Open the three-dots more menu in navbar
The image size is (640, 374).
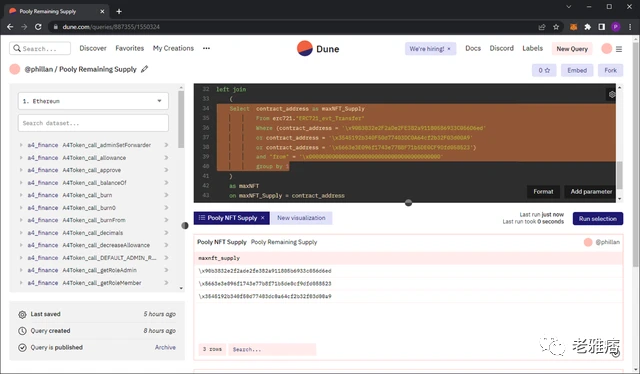(x=207, y=48)
